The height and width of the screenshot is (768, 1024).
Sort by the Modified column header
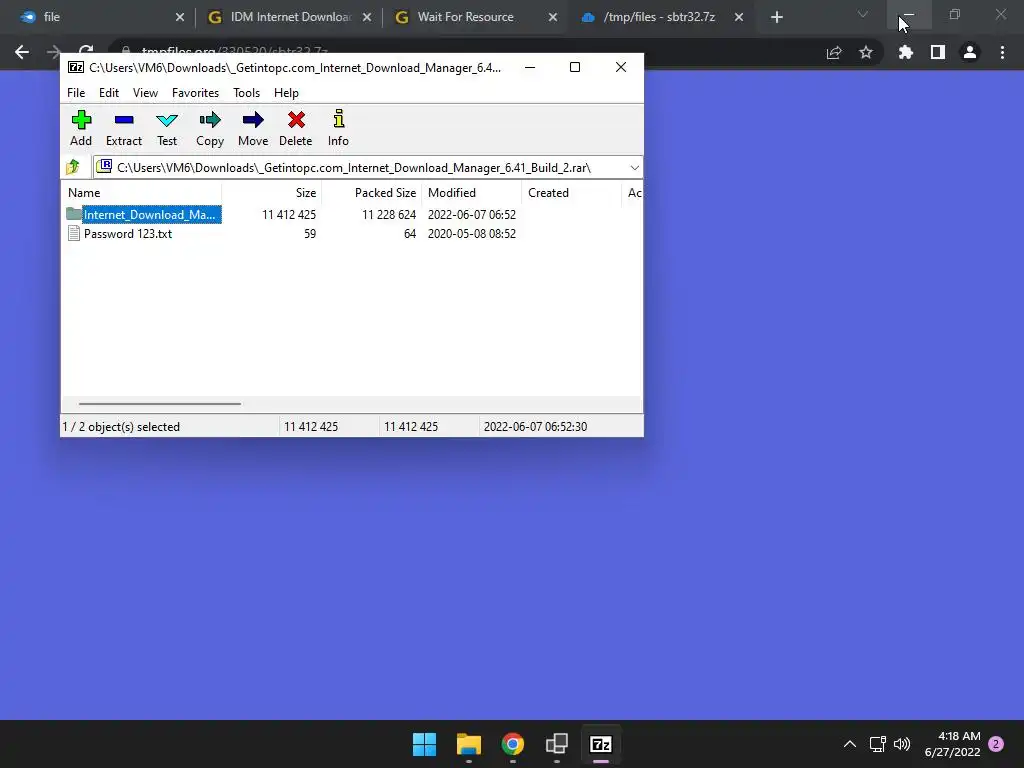pyautogui.click(x=472, y=193)
